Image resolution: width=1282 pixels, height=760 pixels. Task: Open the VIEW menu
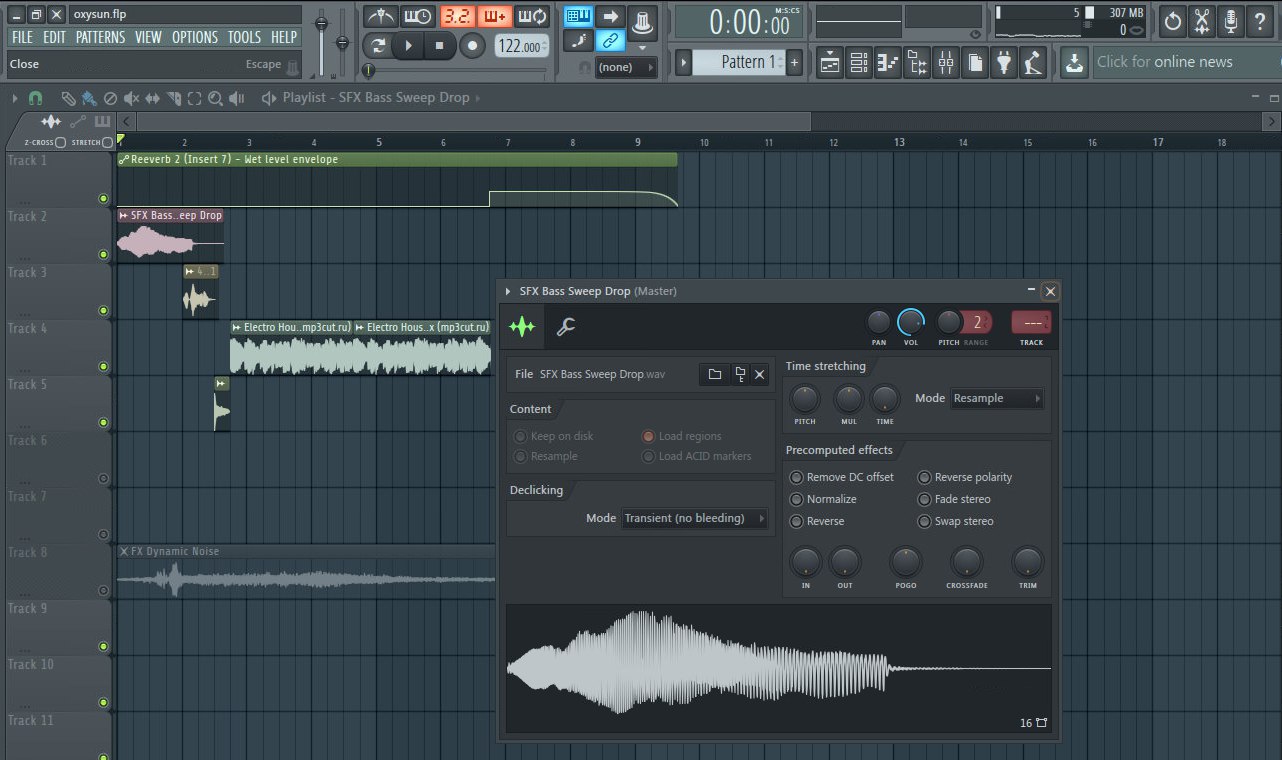[148, 37]
